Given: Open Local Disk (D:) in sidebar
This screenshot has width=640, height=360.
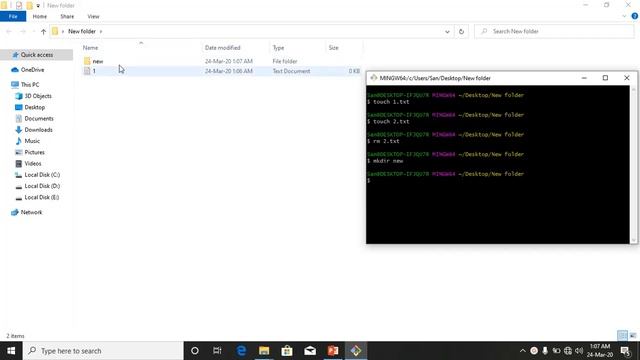Looking at the screenshot, I should pyautogui.click(x=42, y=186).
